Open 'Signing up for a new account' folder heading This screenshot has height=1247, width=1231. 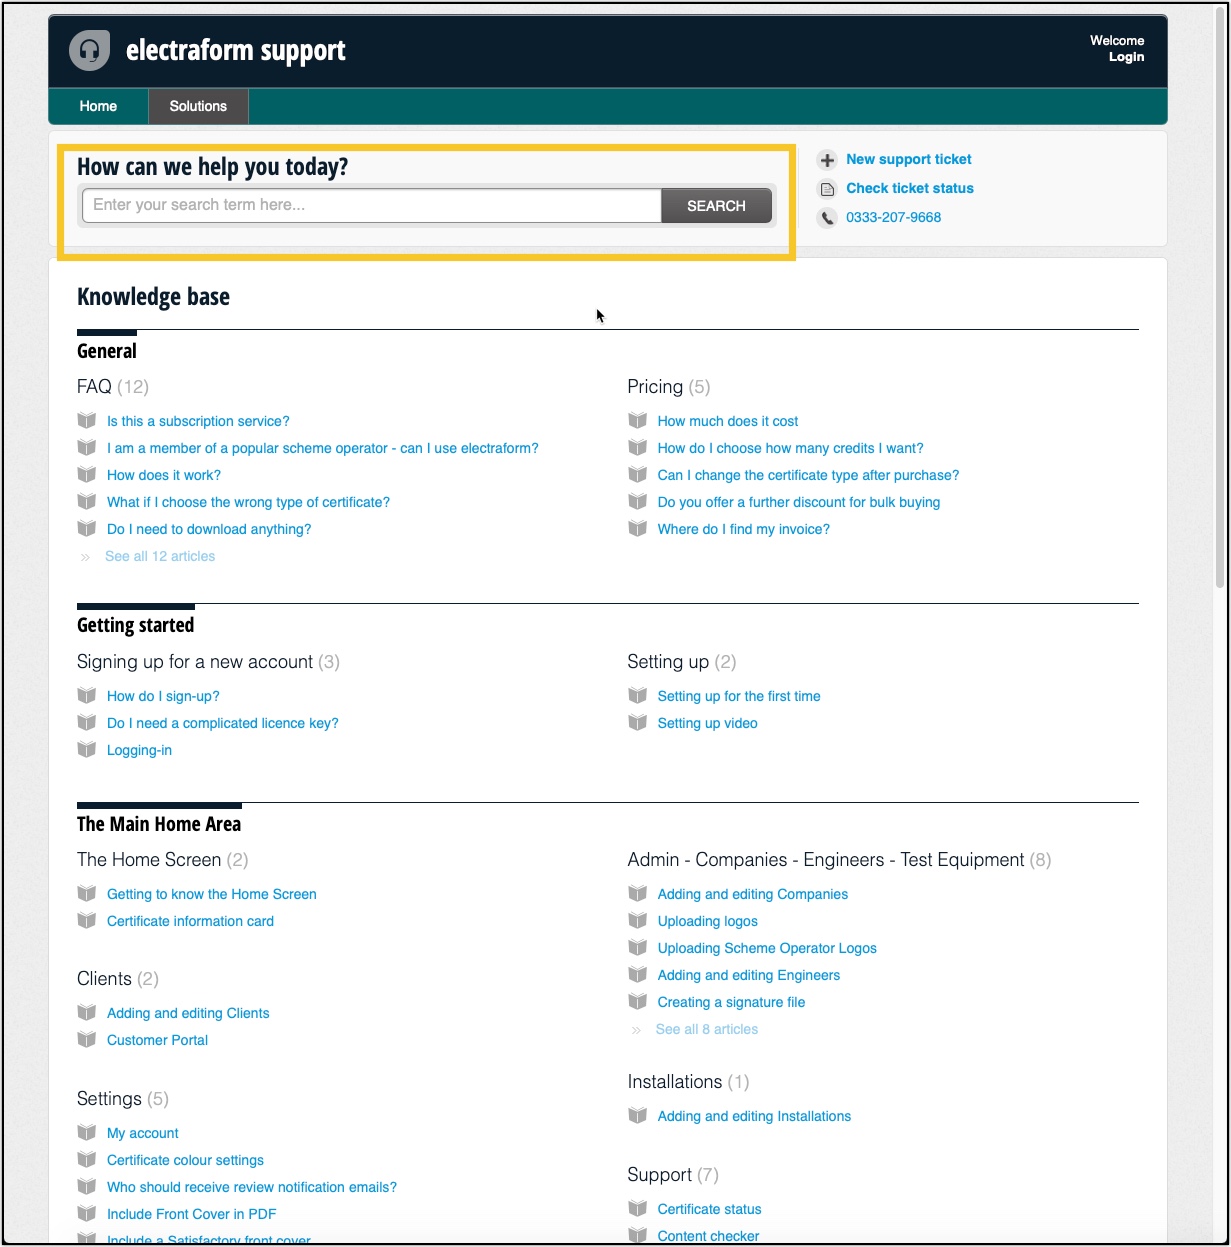click(208, 662)
